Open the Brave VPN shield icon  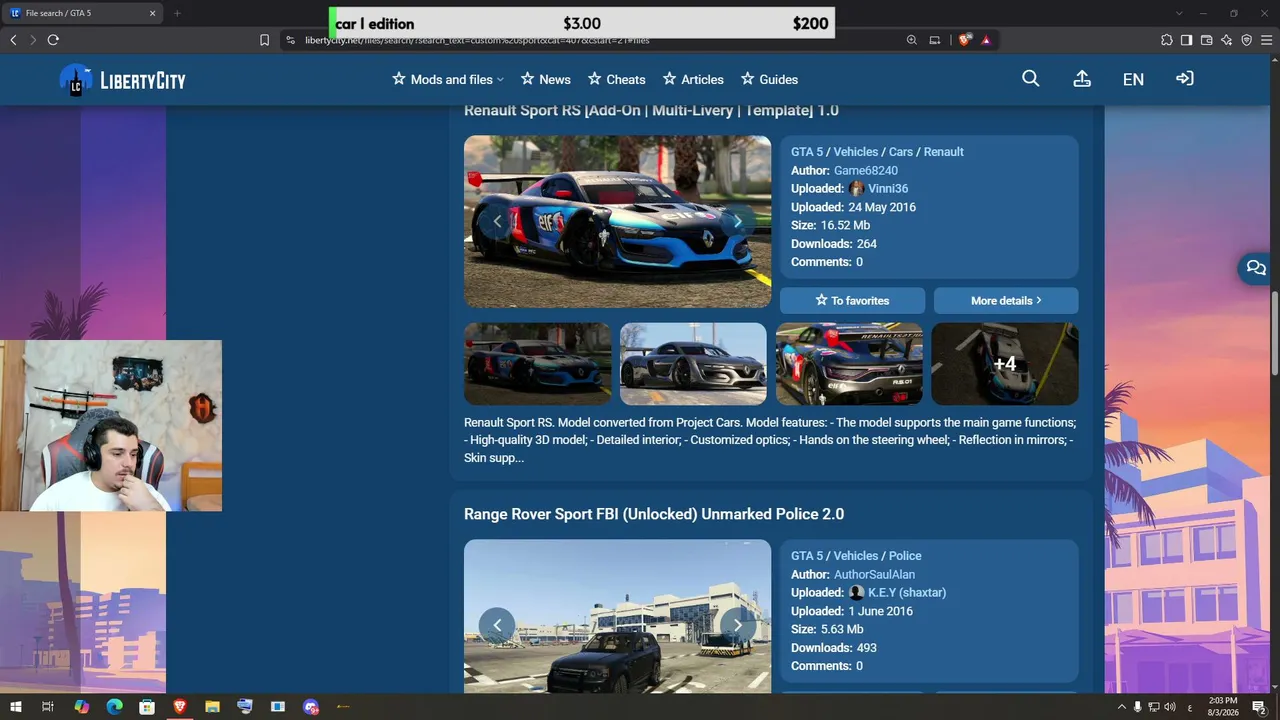(1247, 40)
